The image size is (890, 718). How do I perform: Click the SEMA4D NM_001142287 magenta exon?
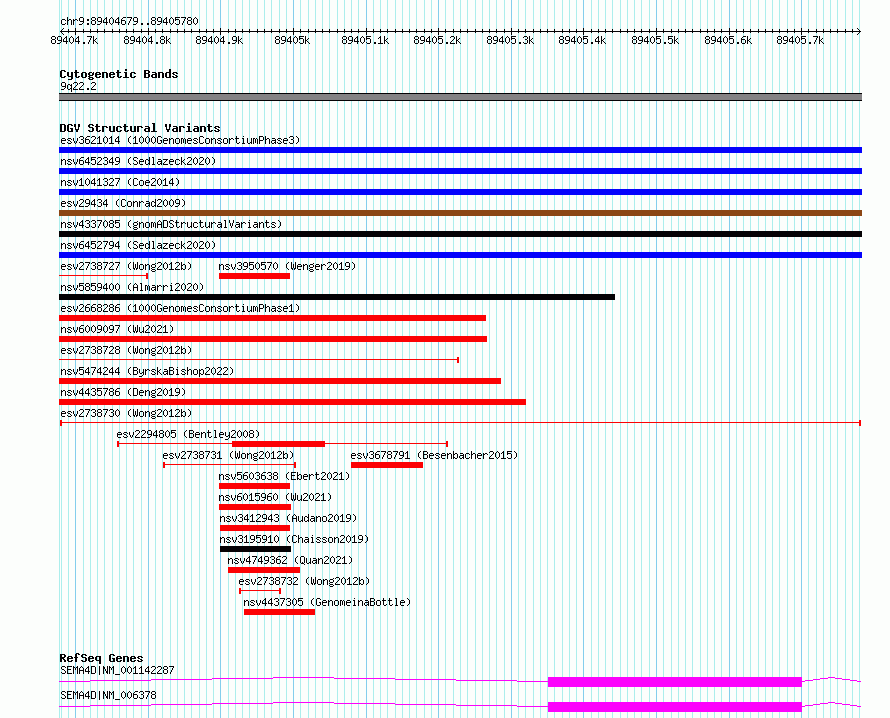point(675,682)
